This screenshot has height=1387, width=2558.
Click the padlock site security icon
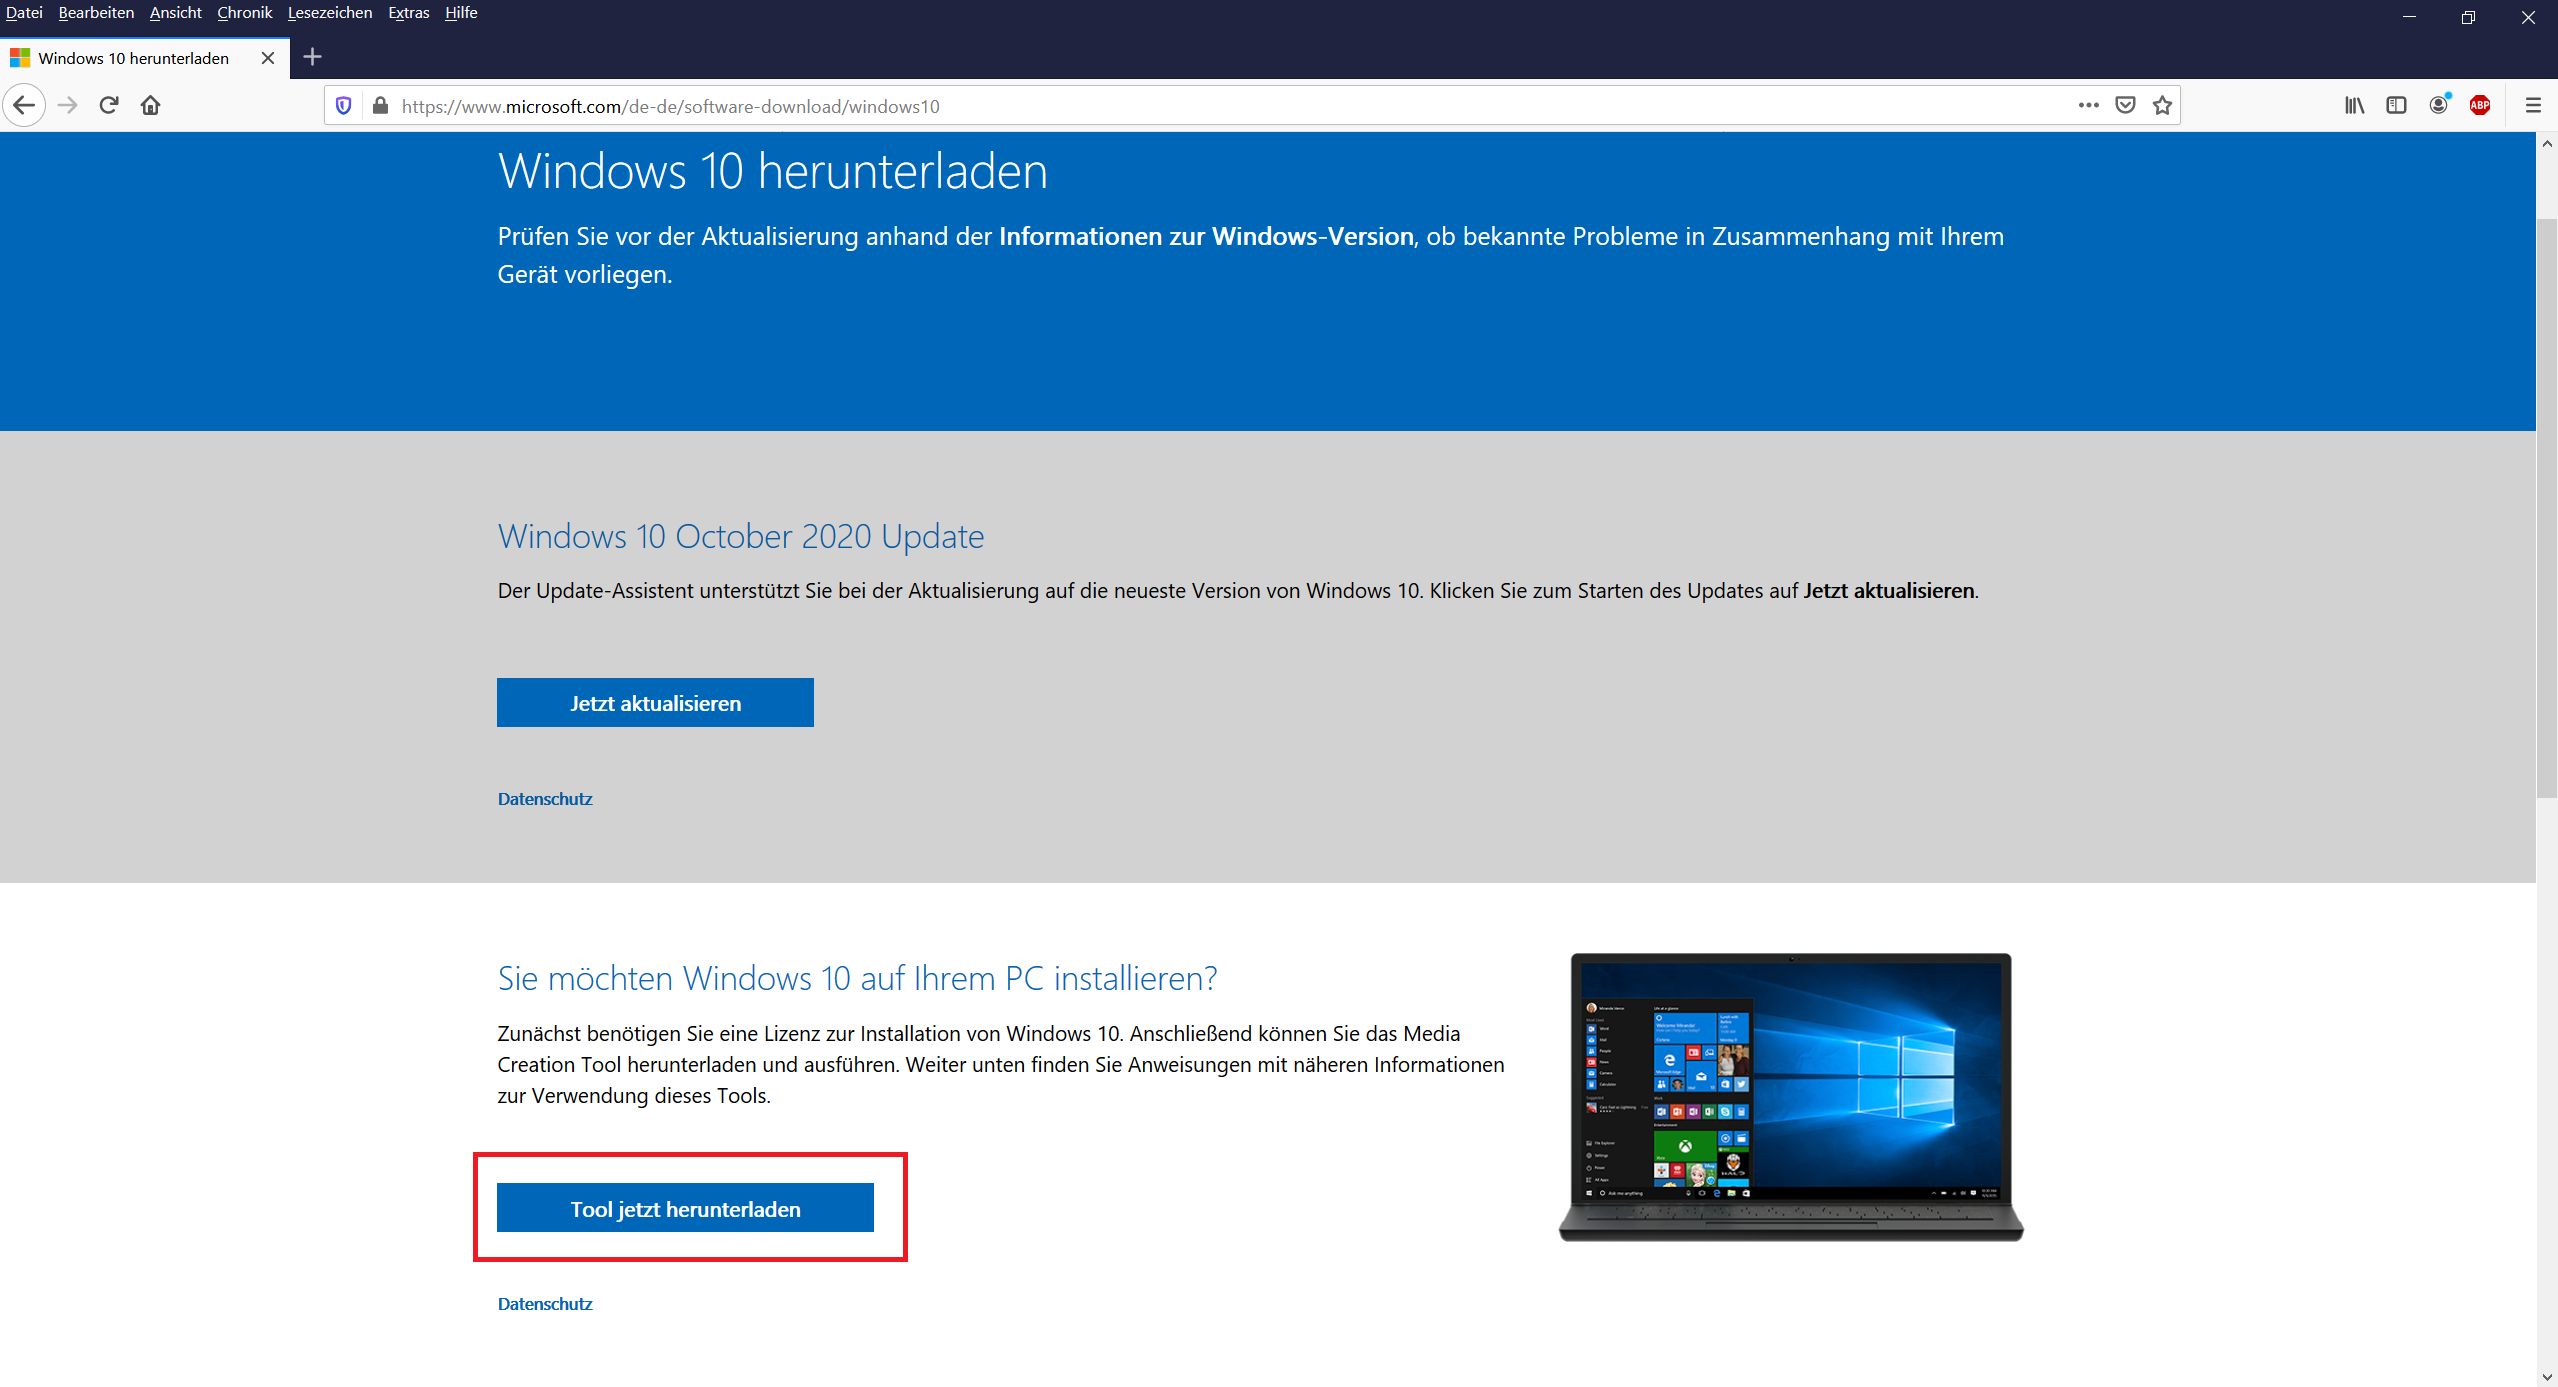(x=380, y=106)
